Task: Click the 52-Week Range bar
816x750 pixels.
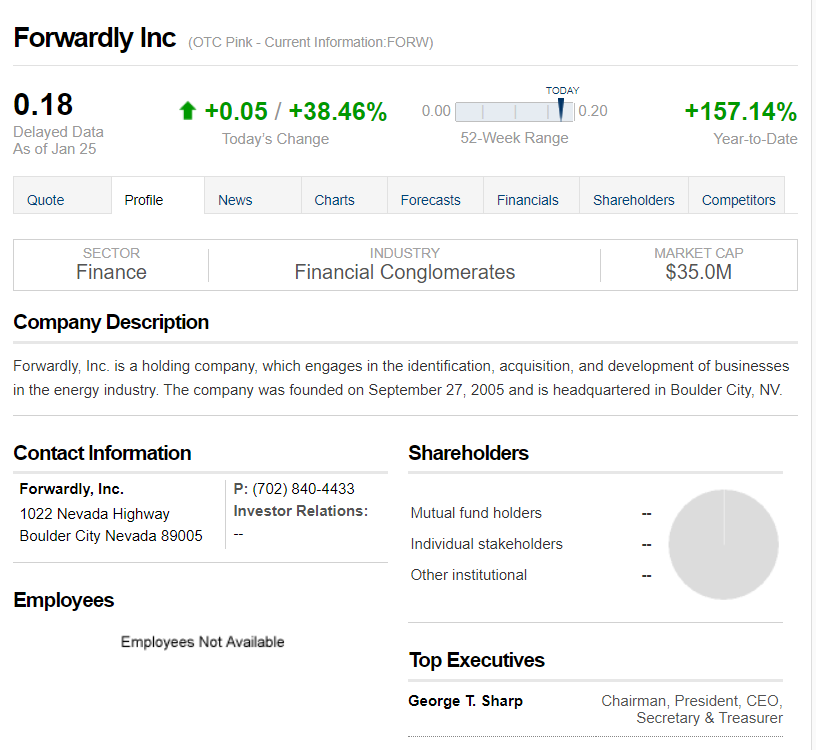Action: pos(514,111)
